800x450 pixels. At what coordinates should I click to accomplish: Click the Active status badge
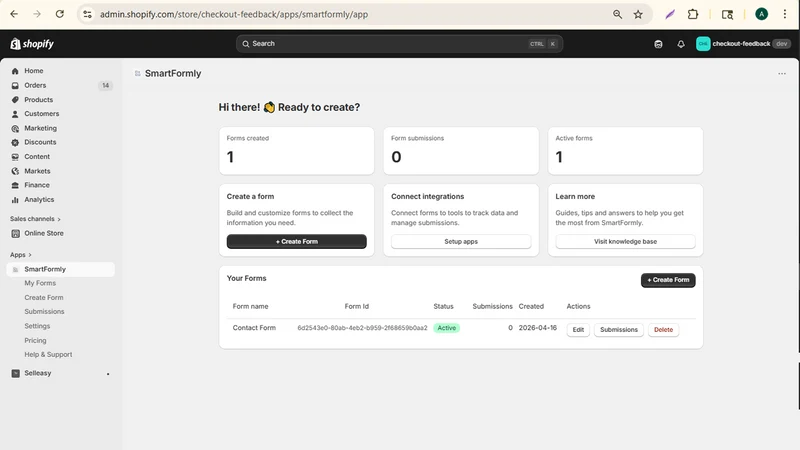click(x=446, y=328)
